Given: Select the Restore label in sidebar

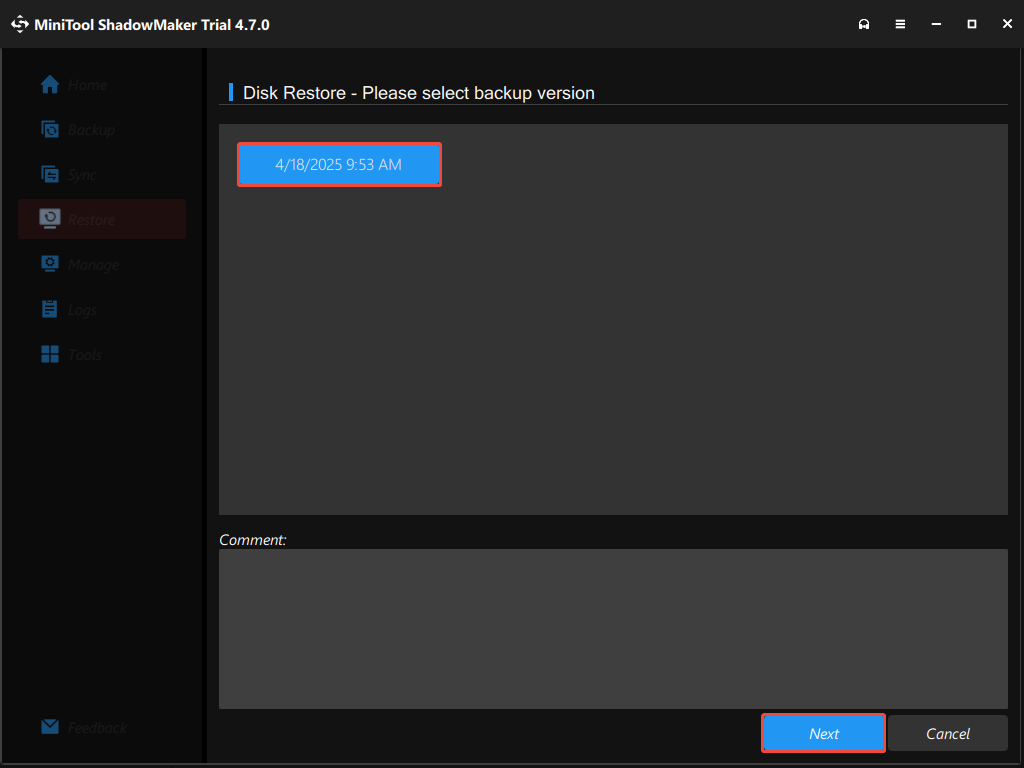Looking at the screenshot, I should 91,220.
